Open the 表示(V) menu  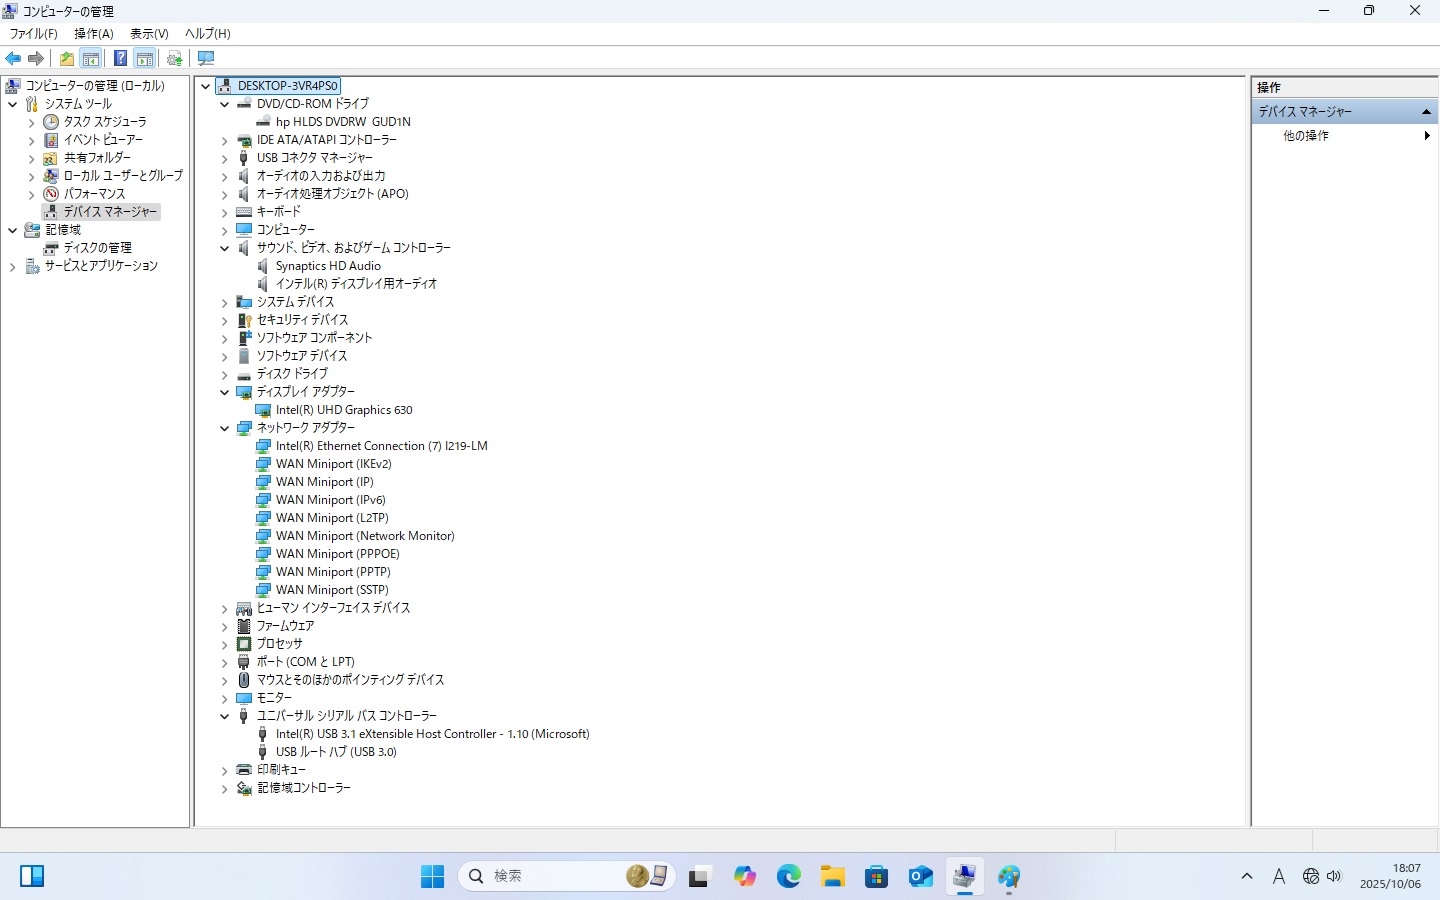149,33
